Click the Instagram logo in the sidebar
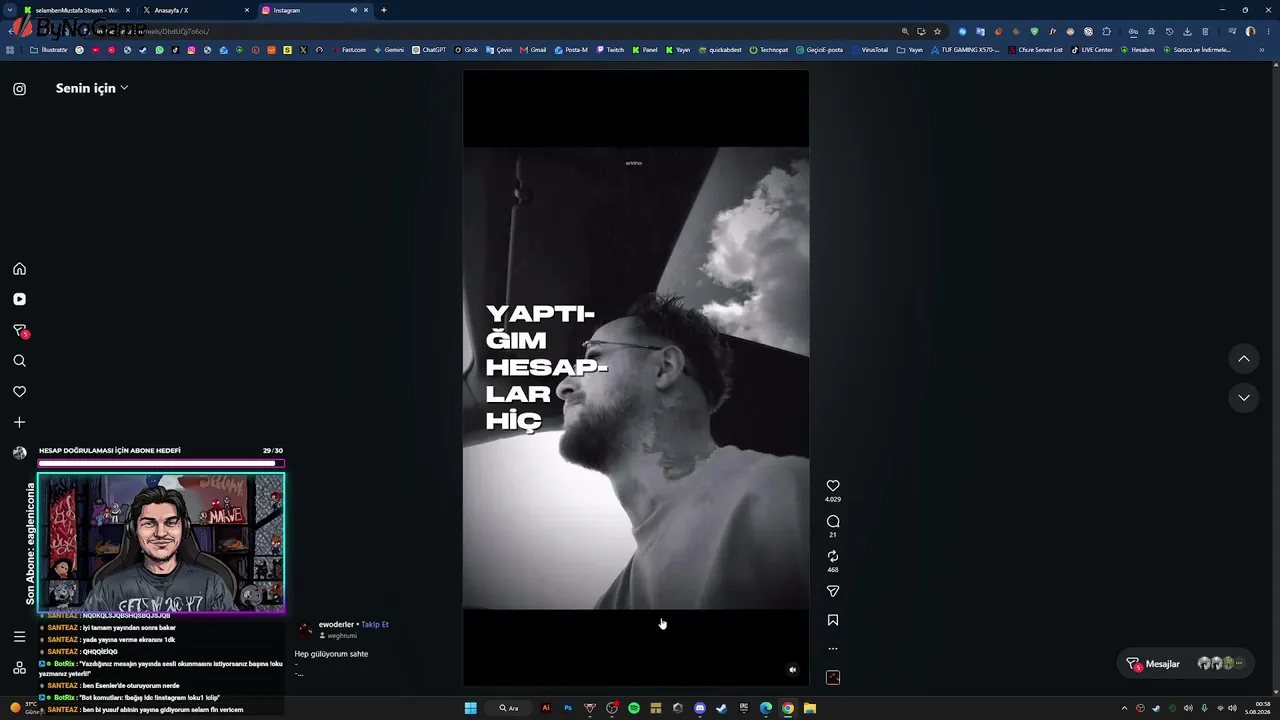This screenshot has width=1280, height=720. (19, 89)
